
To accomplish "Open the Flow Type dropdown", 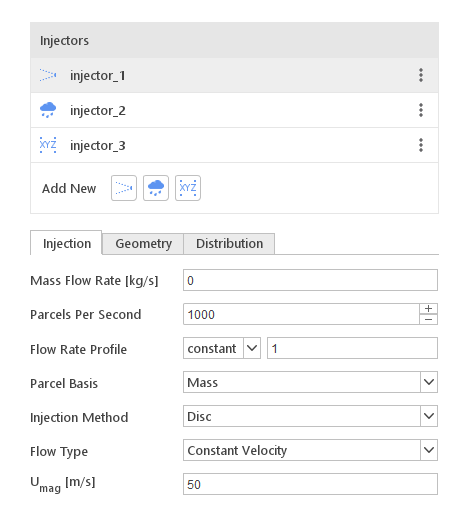I will tap(310, 450).
